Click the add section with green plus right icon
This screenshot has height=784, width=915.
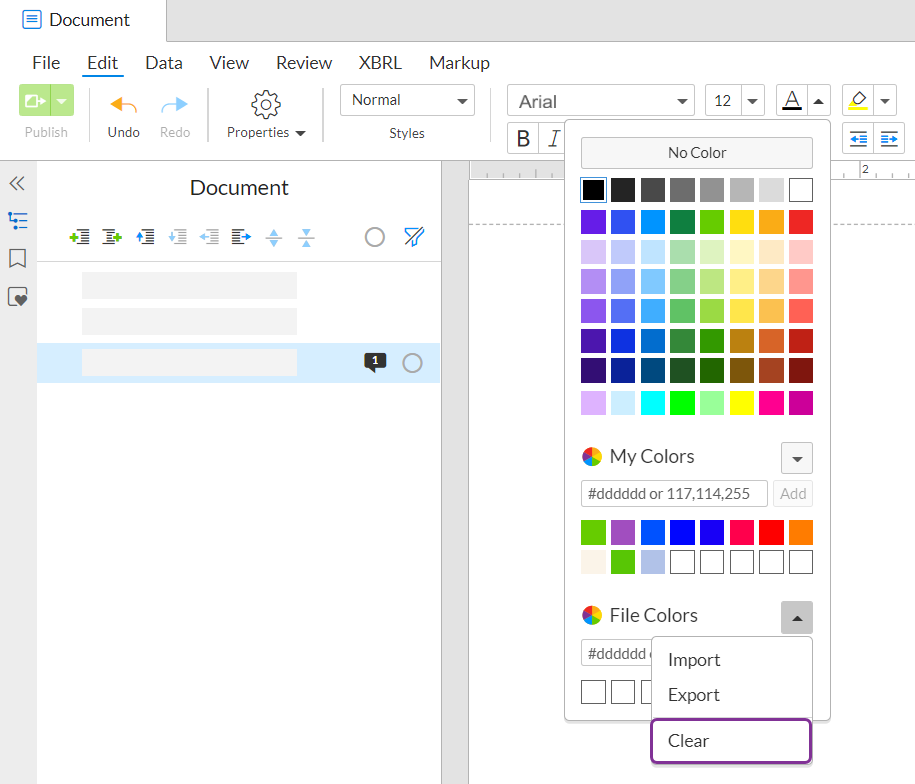[112, 237]
